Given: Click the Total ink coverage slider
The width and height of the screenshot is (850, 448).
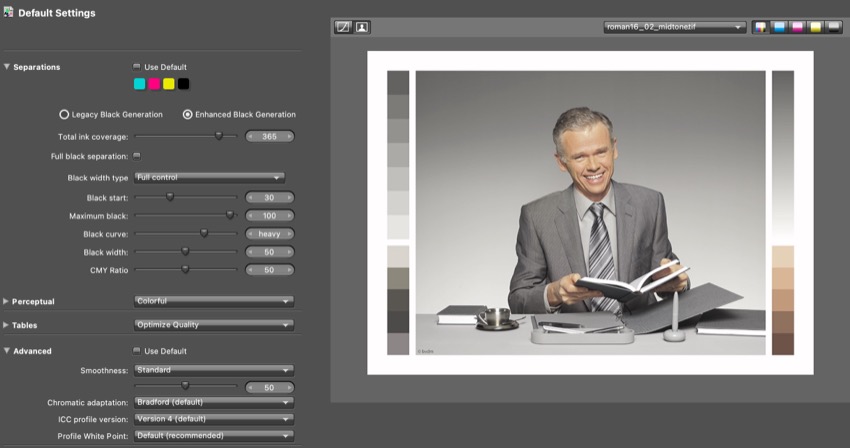Looking at the screenshot, I should (186, 136).
